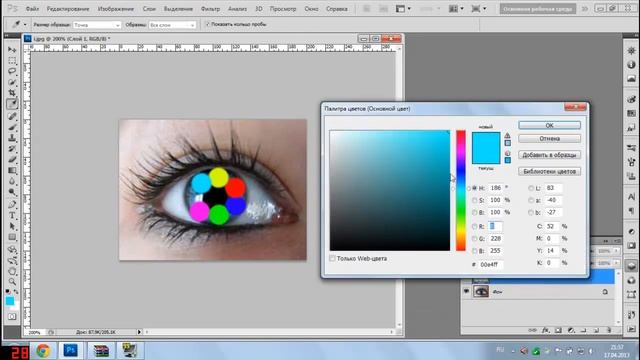Select the Dodge tool
Screen dimensions: 640x360
coord(12,192)
